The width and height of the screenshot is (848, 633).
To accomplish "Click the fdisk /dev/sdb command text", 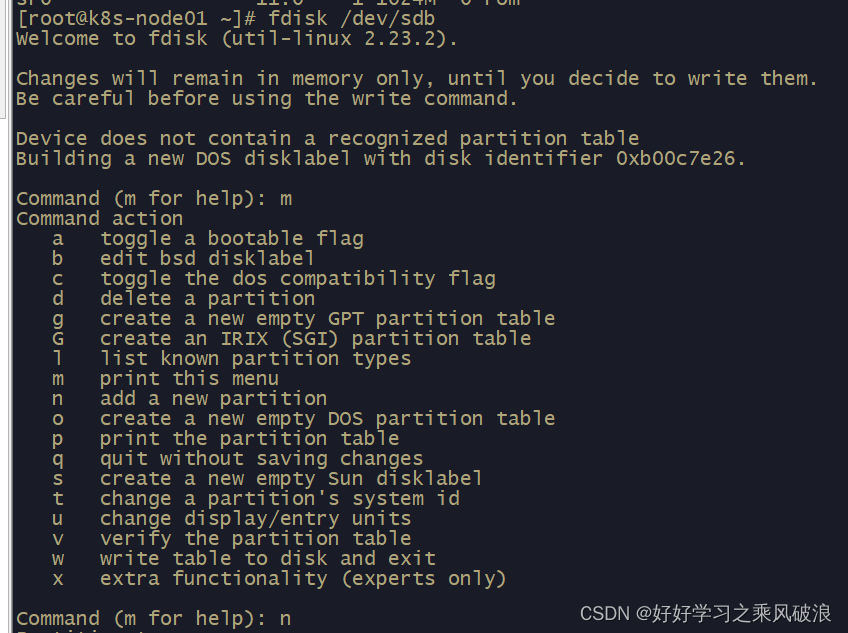I will [x=352, y=18].
